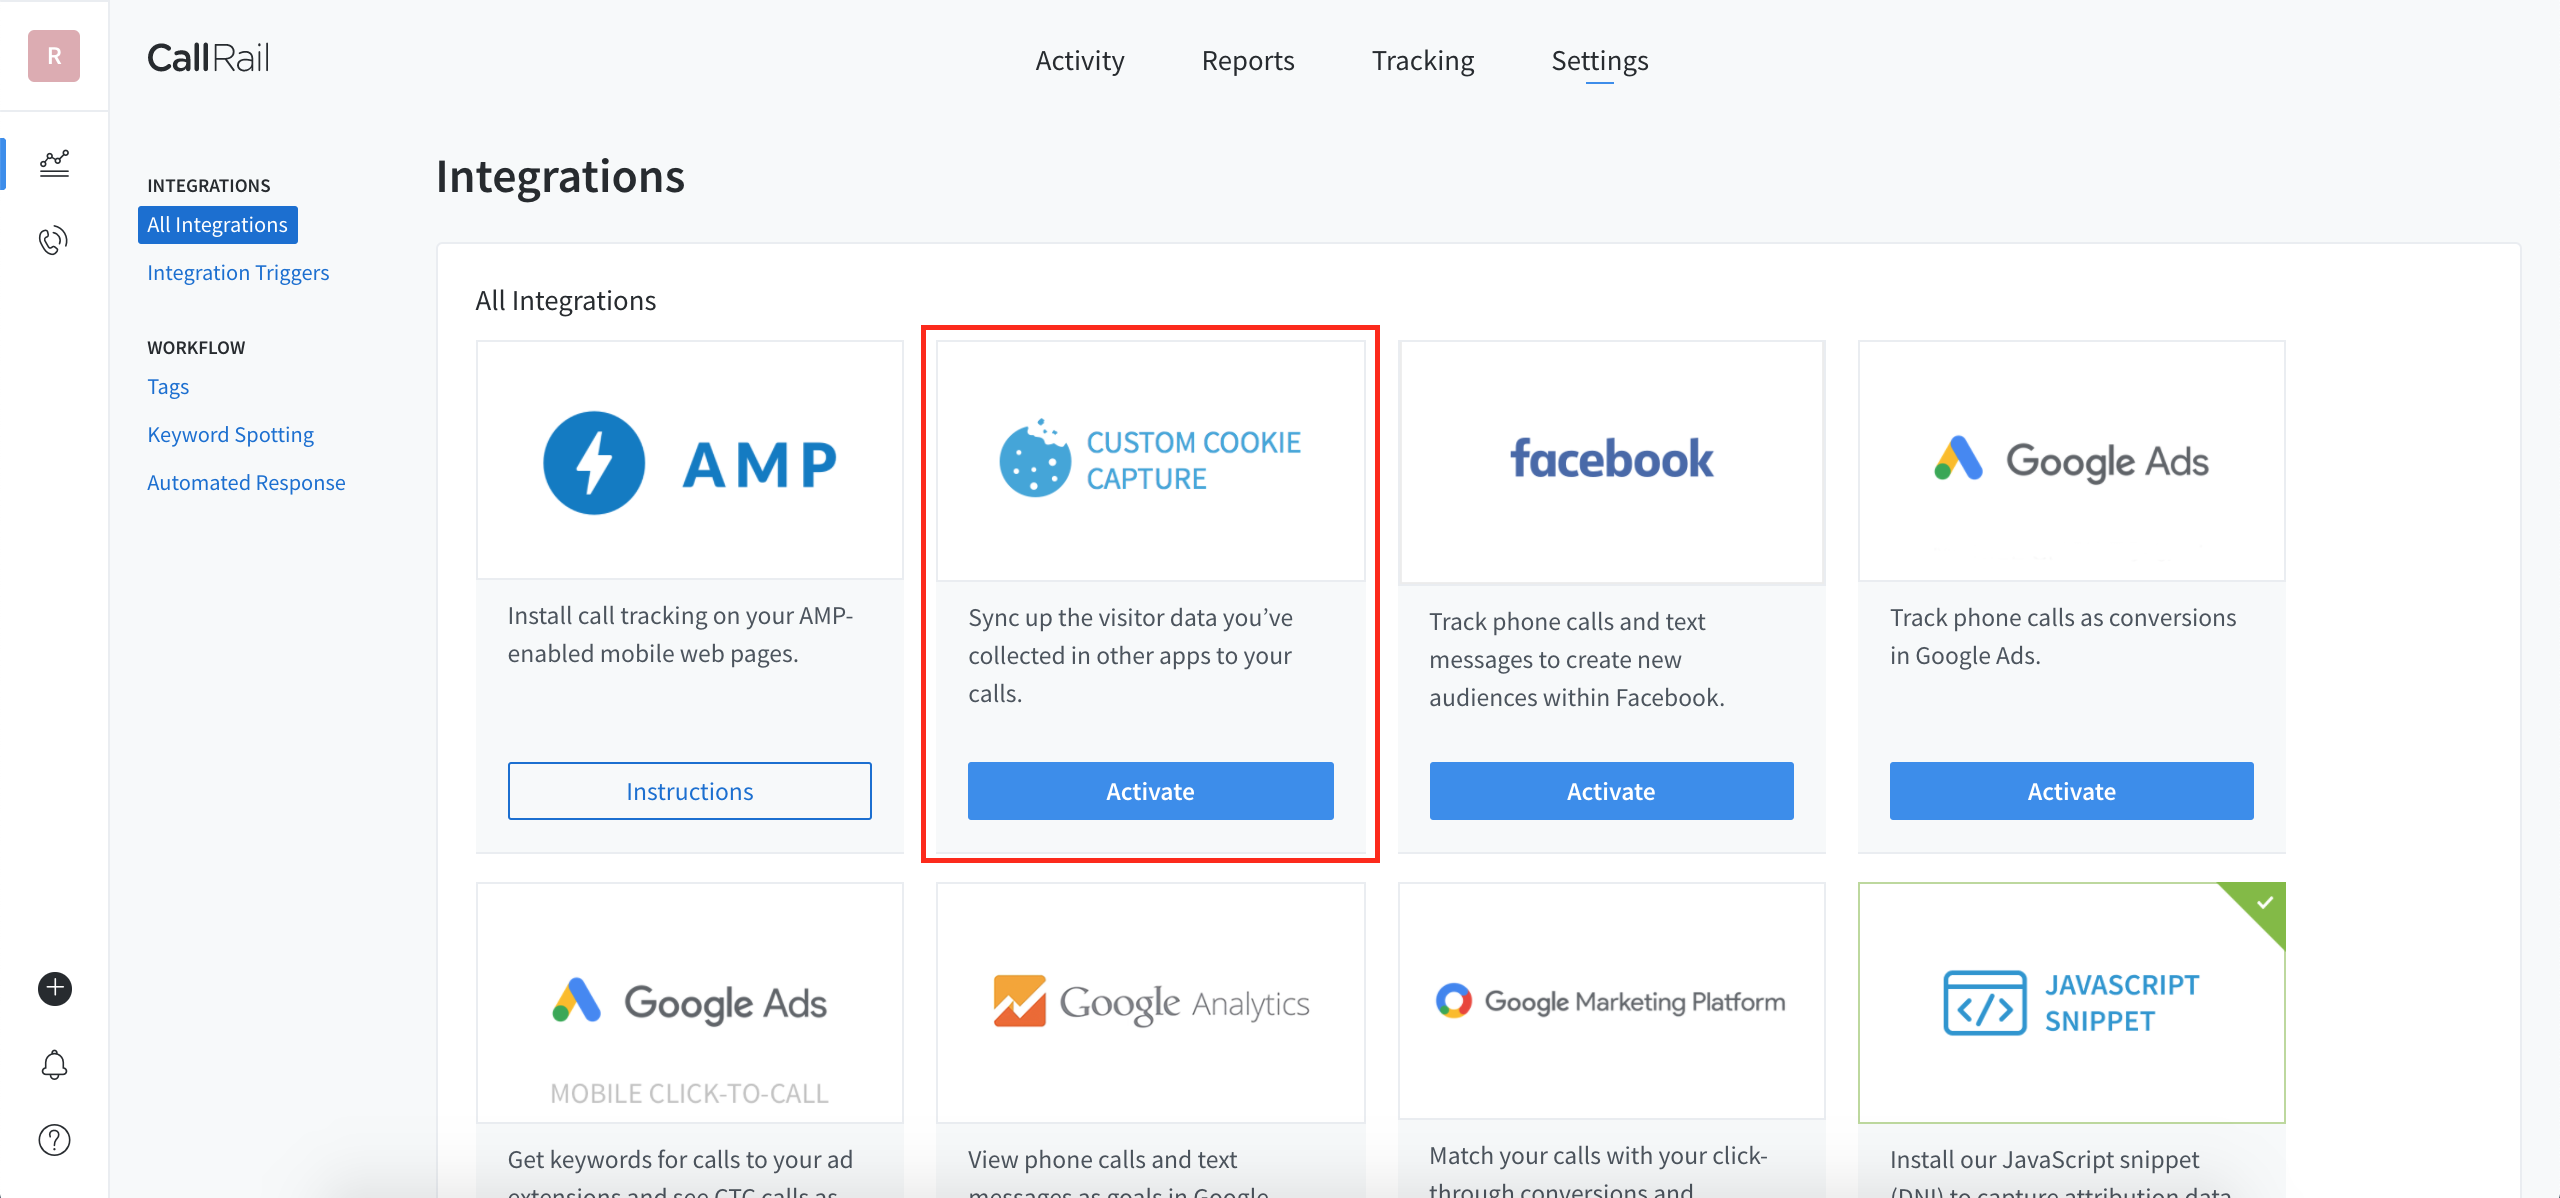Click the pink R account avatar
The height and width of the screenshot is (1198, 2560).
click(x=54, y=56)
